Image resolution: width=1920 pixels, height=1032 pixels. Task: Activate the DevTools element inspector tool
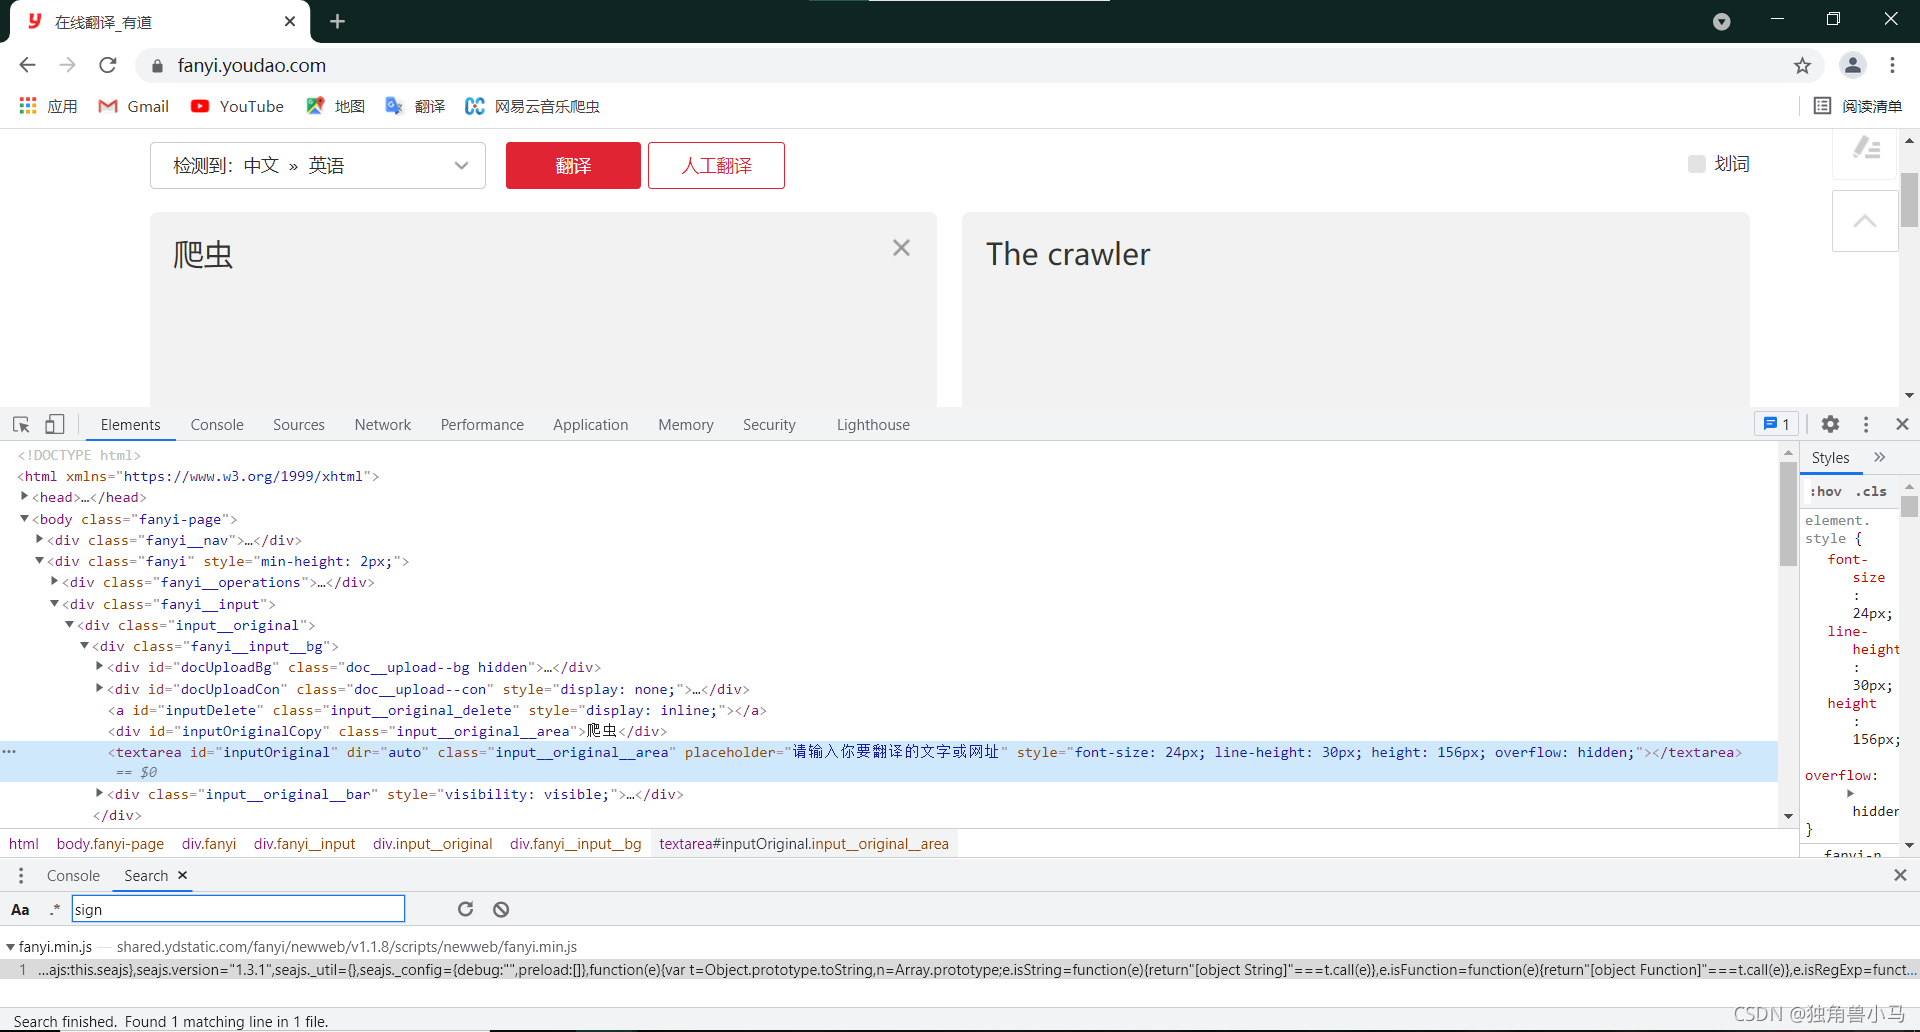click(21, 424)
